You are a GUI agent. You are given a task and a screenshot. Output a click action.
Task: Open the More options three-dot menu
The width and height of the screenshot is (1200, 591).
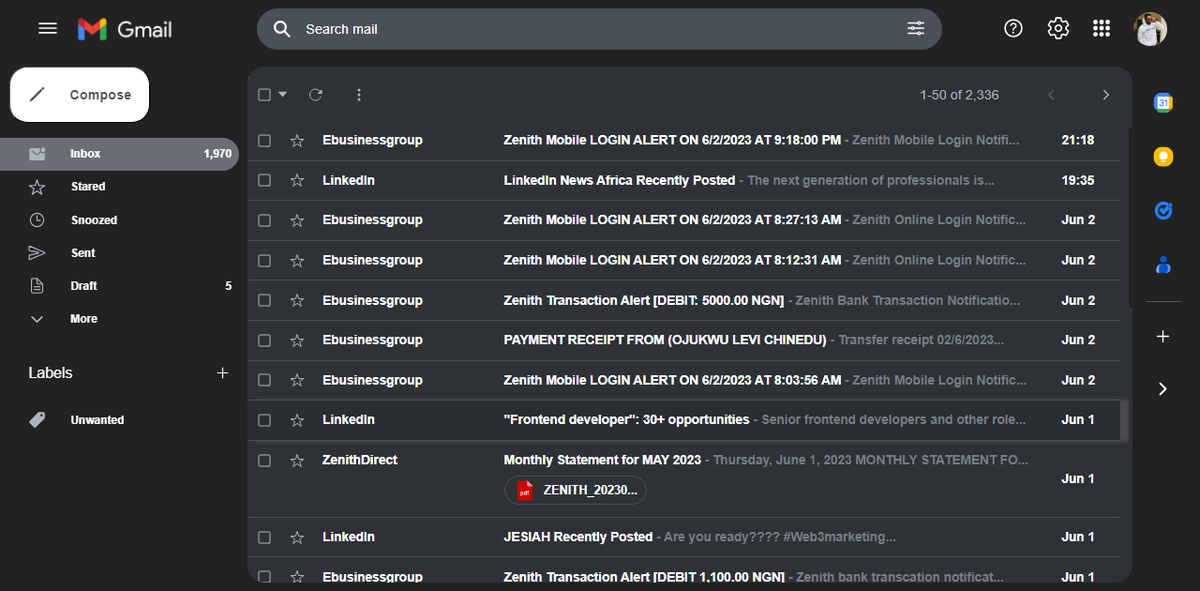[359, 95]
